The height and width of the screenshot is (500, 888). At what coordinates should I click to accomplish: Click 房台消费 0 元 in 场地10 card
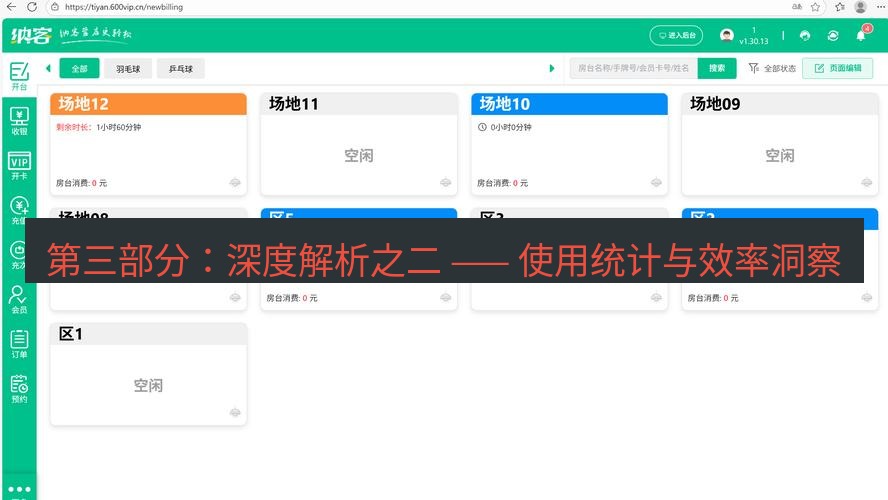[502, 183]
